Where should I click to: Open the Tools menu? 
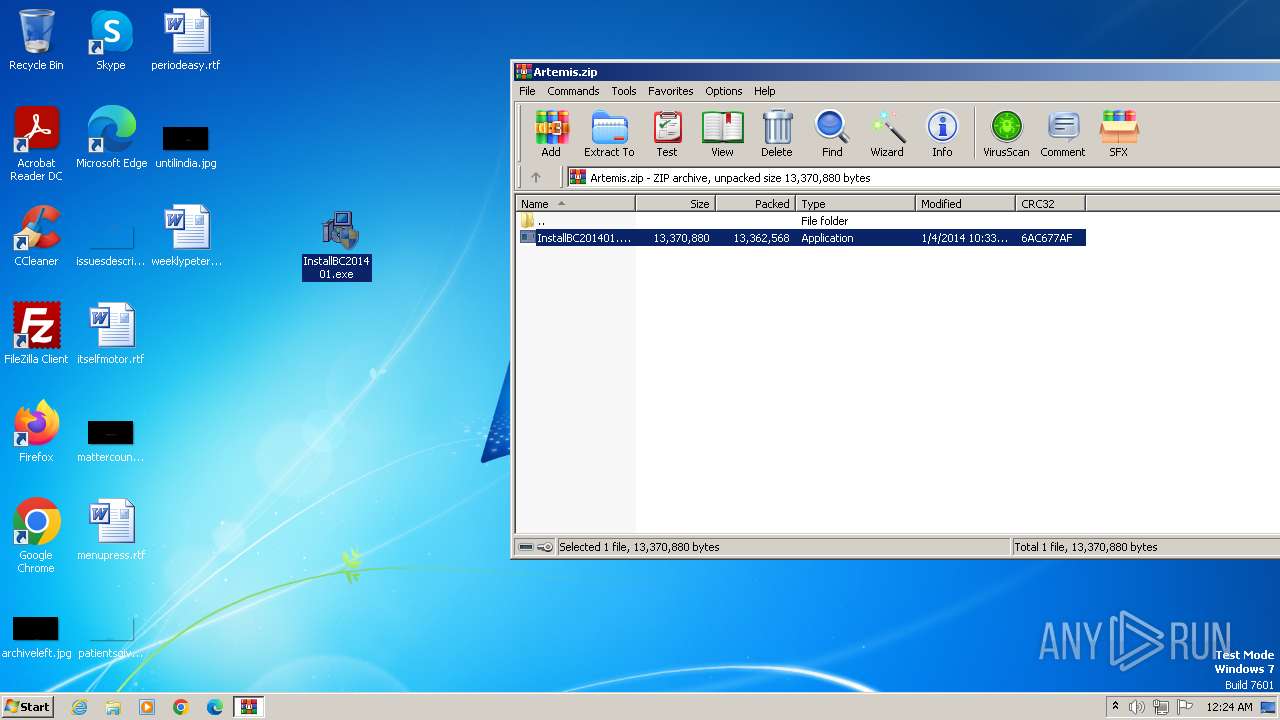pos(624,91)
